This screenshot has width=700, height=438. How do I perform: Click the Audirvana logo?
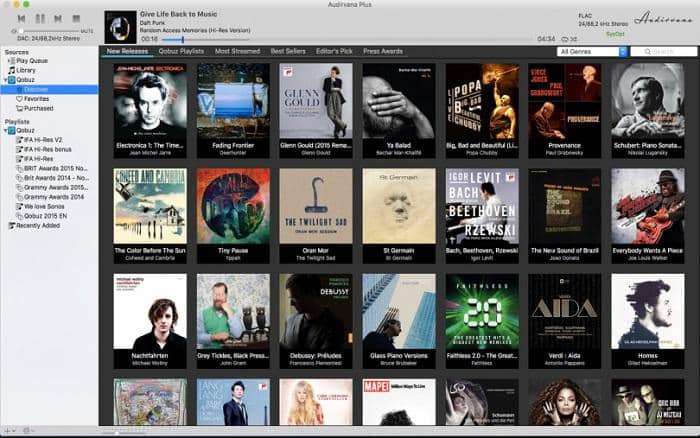point(664,19)
